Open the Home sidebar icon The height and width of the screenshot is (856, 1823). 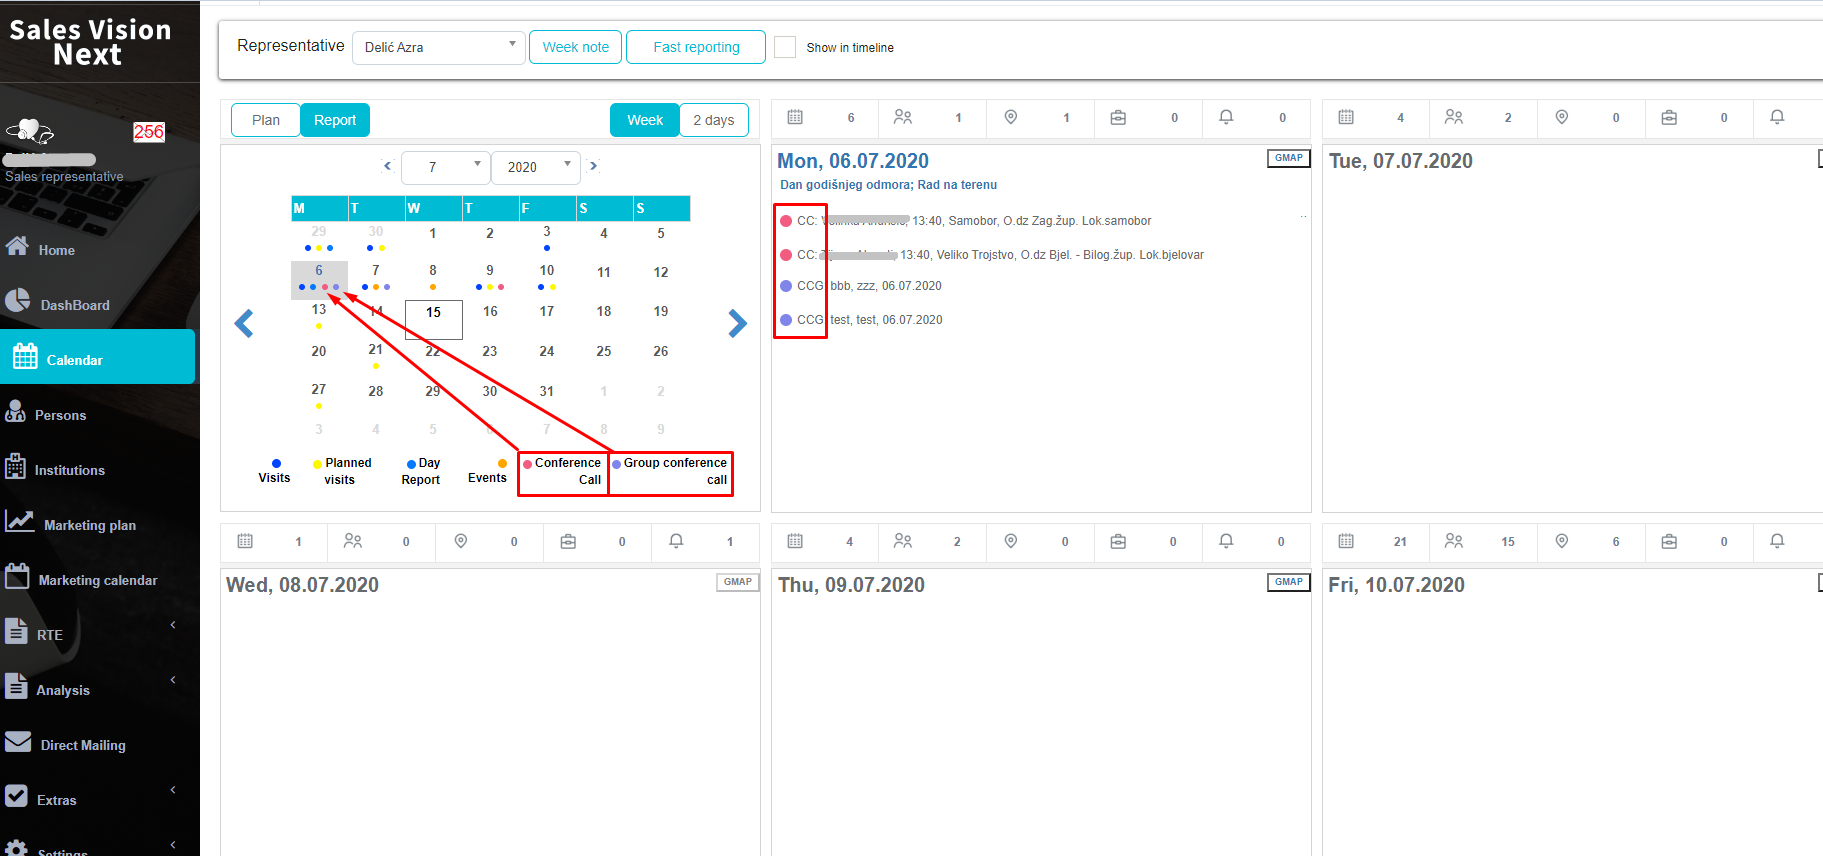(x=17, y=246)
